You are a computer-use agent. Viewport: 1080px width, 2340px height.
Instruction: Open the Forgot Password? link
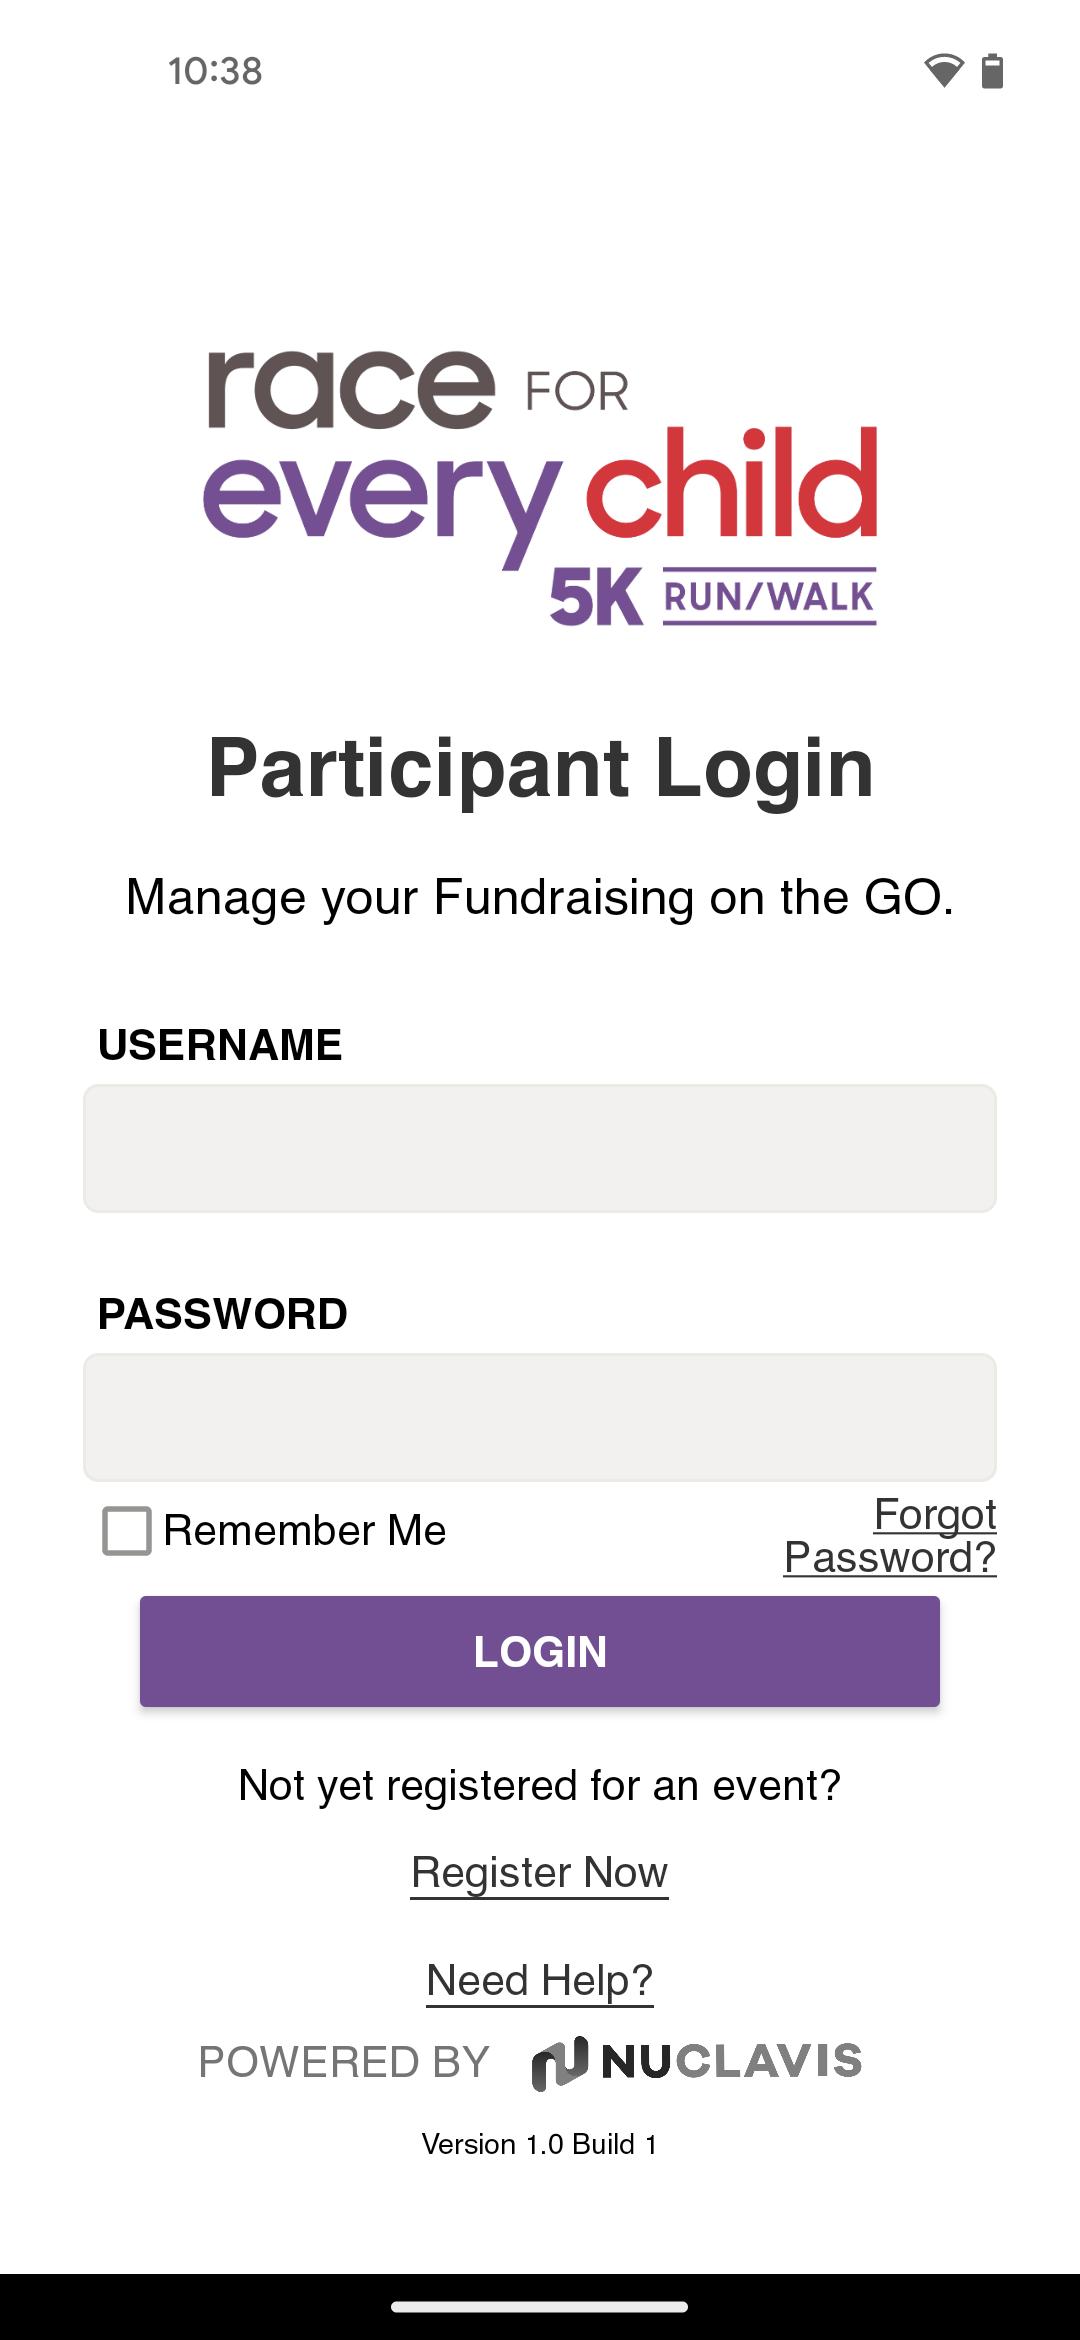tap(890, 1535)
